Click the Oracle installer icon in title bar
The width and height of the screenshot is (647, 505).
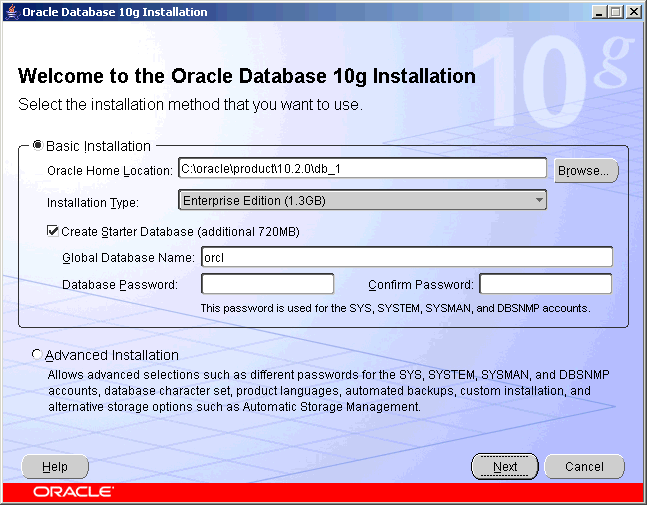11,12
